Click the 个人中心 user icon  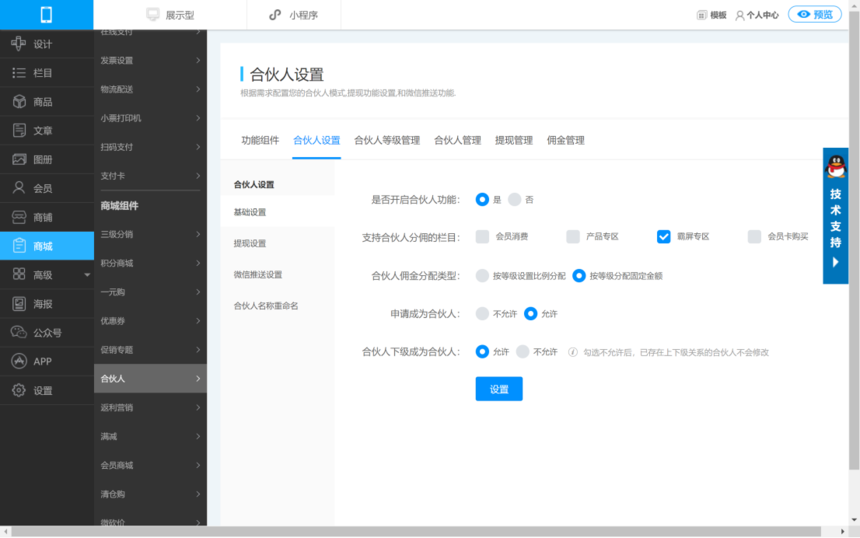(740, 15)
